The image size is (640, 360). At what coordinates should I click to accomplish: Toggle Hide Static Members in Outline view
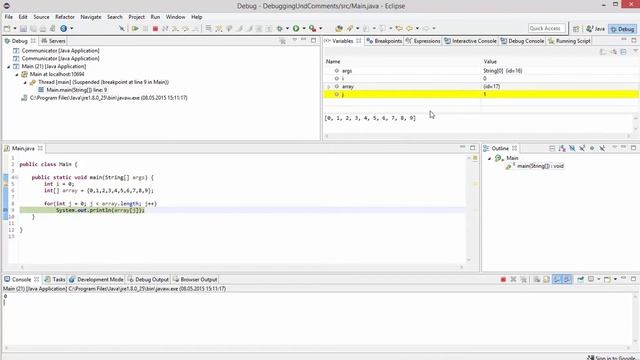point(582,148)
